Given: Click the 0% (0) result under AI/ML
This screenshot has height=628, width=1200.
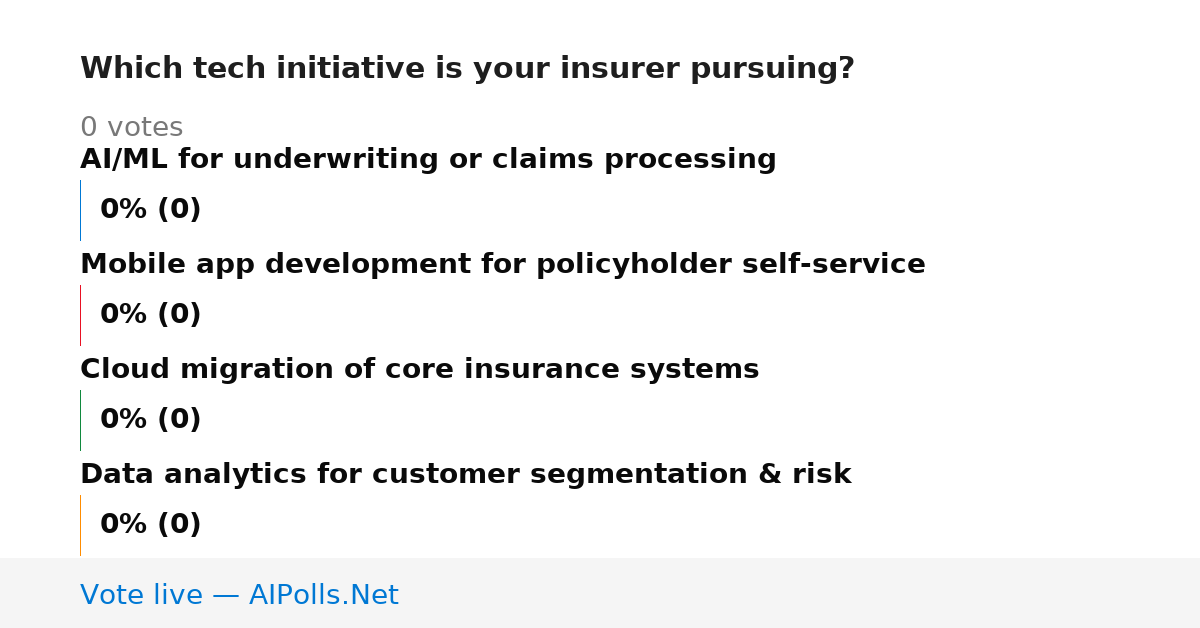Looking at the screenshot, I should pyautogui.click(x=151, y=210).
